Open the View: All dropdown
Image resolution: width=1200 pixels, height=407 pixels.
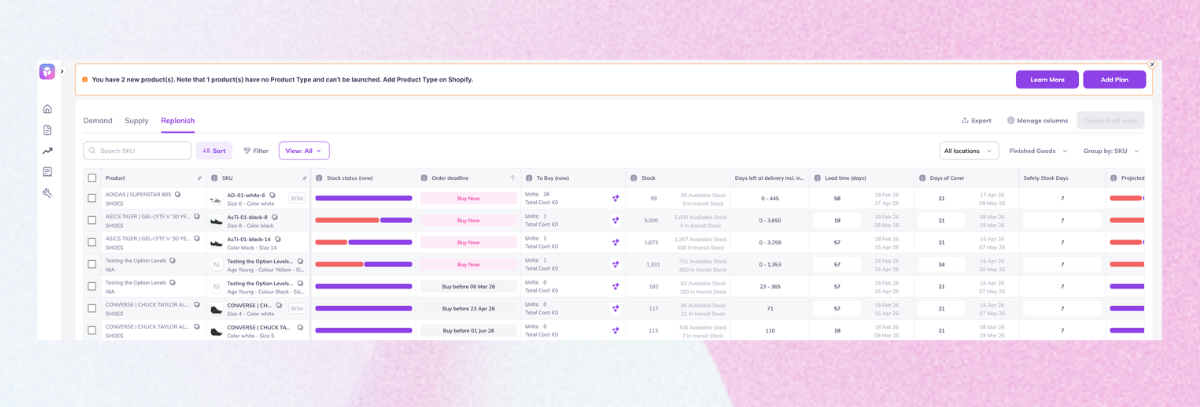click(304, 151)
